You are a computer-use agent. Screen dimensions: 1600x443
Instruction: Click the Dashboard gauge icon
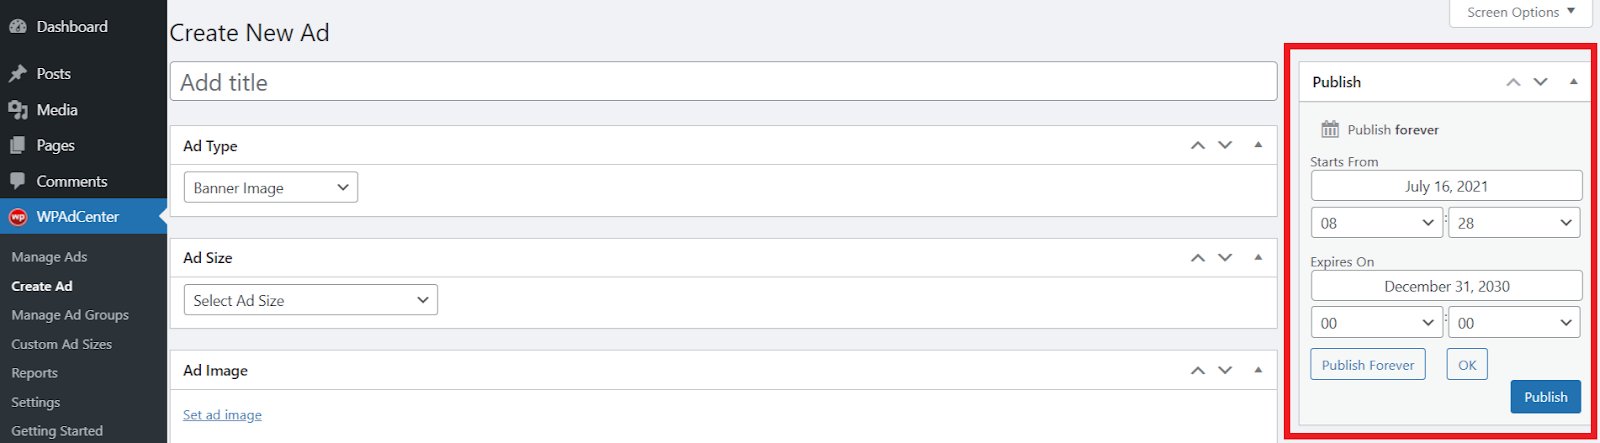click(x=18, y=27)
